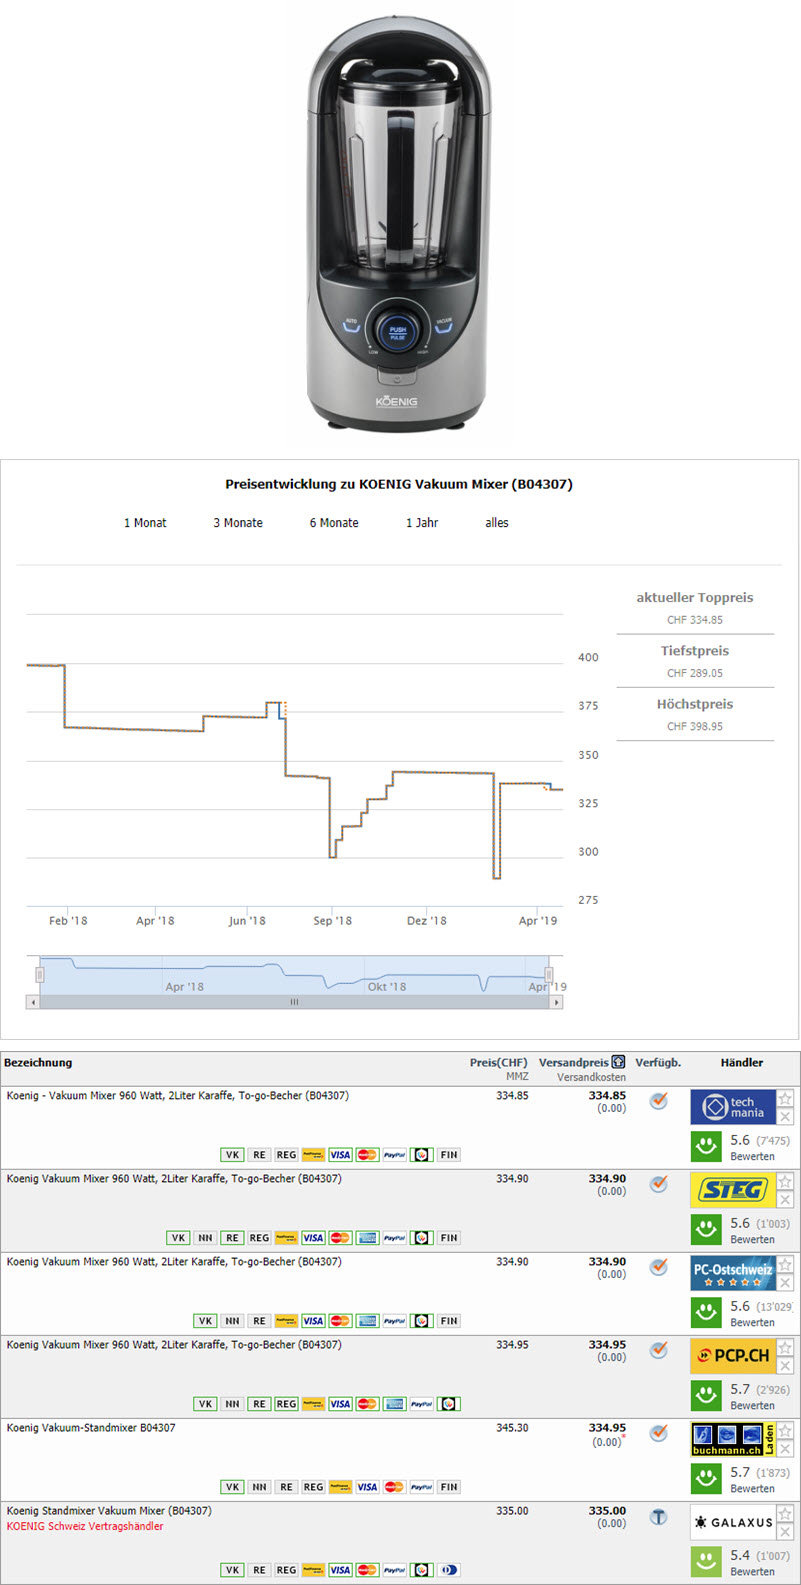Hide tech mania with the X button

tap(785, 1117)
